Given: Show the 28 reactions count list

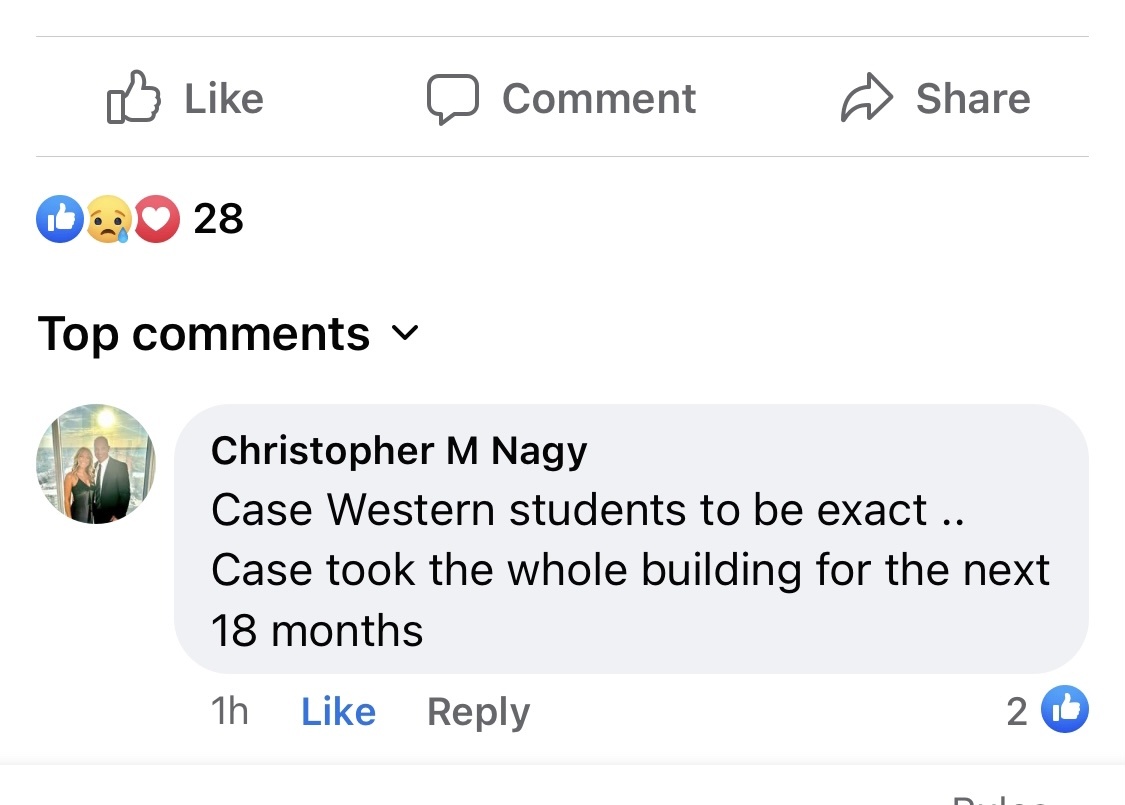Looking at the screenshot, I should pyautogui.click(x=218, y=219).
